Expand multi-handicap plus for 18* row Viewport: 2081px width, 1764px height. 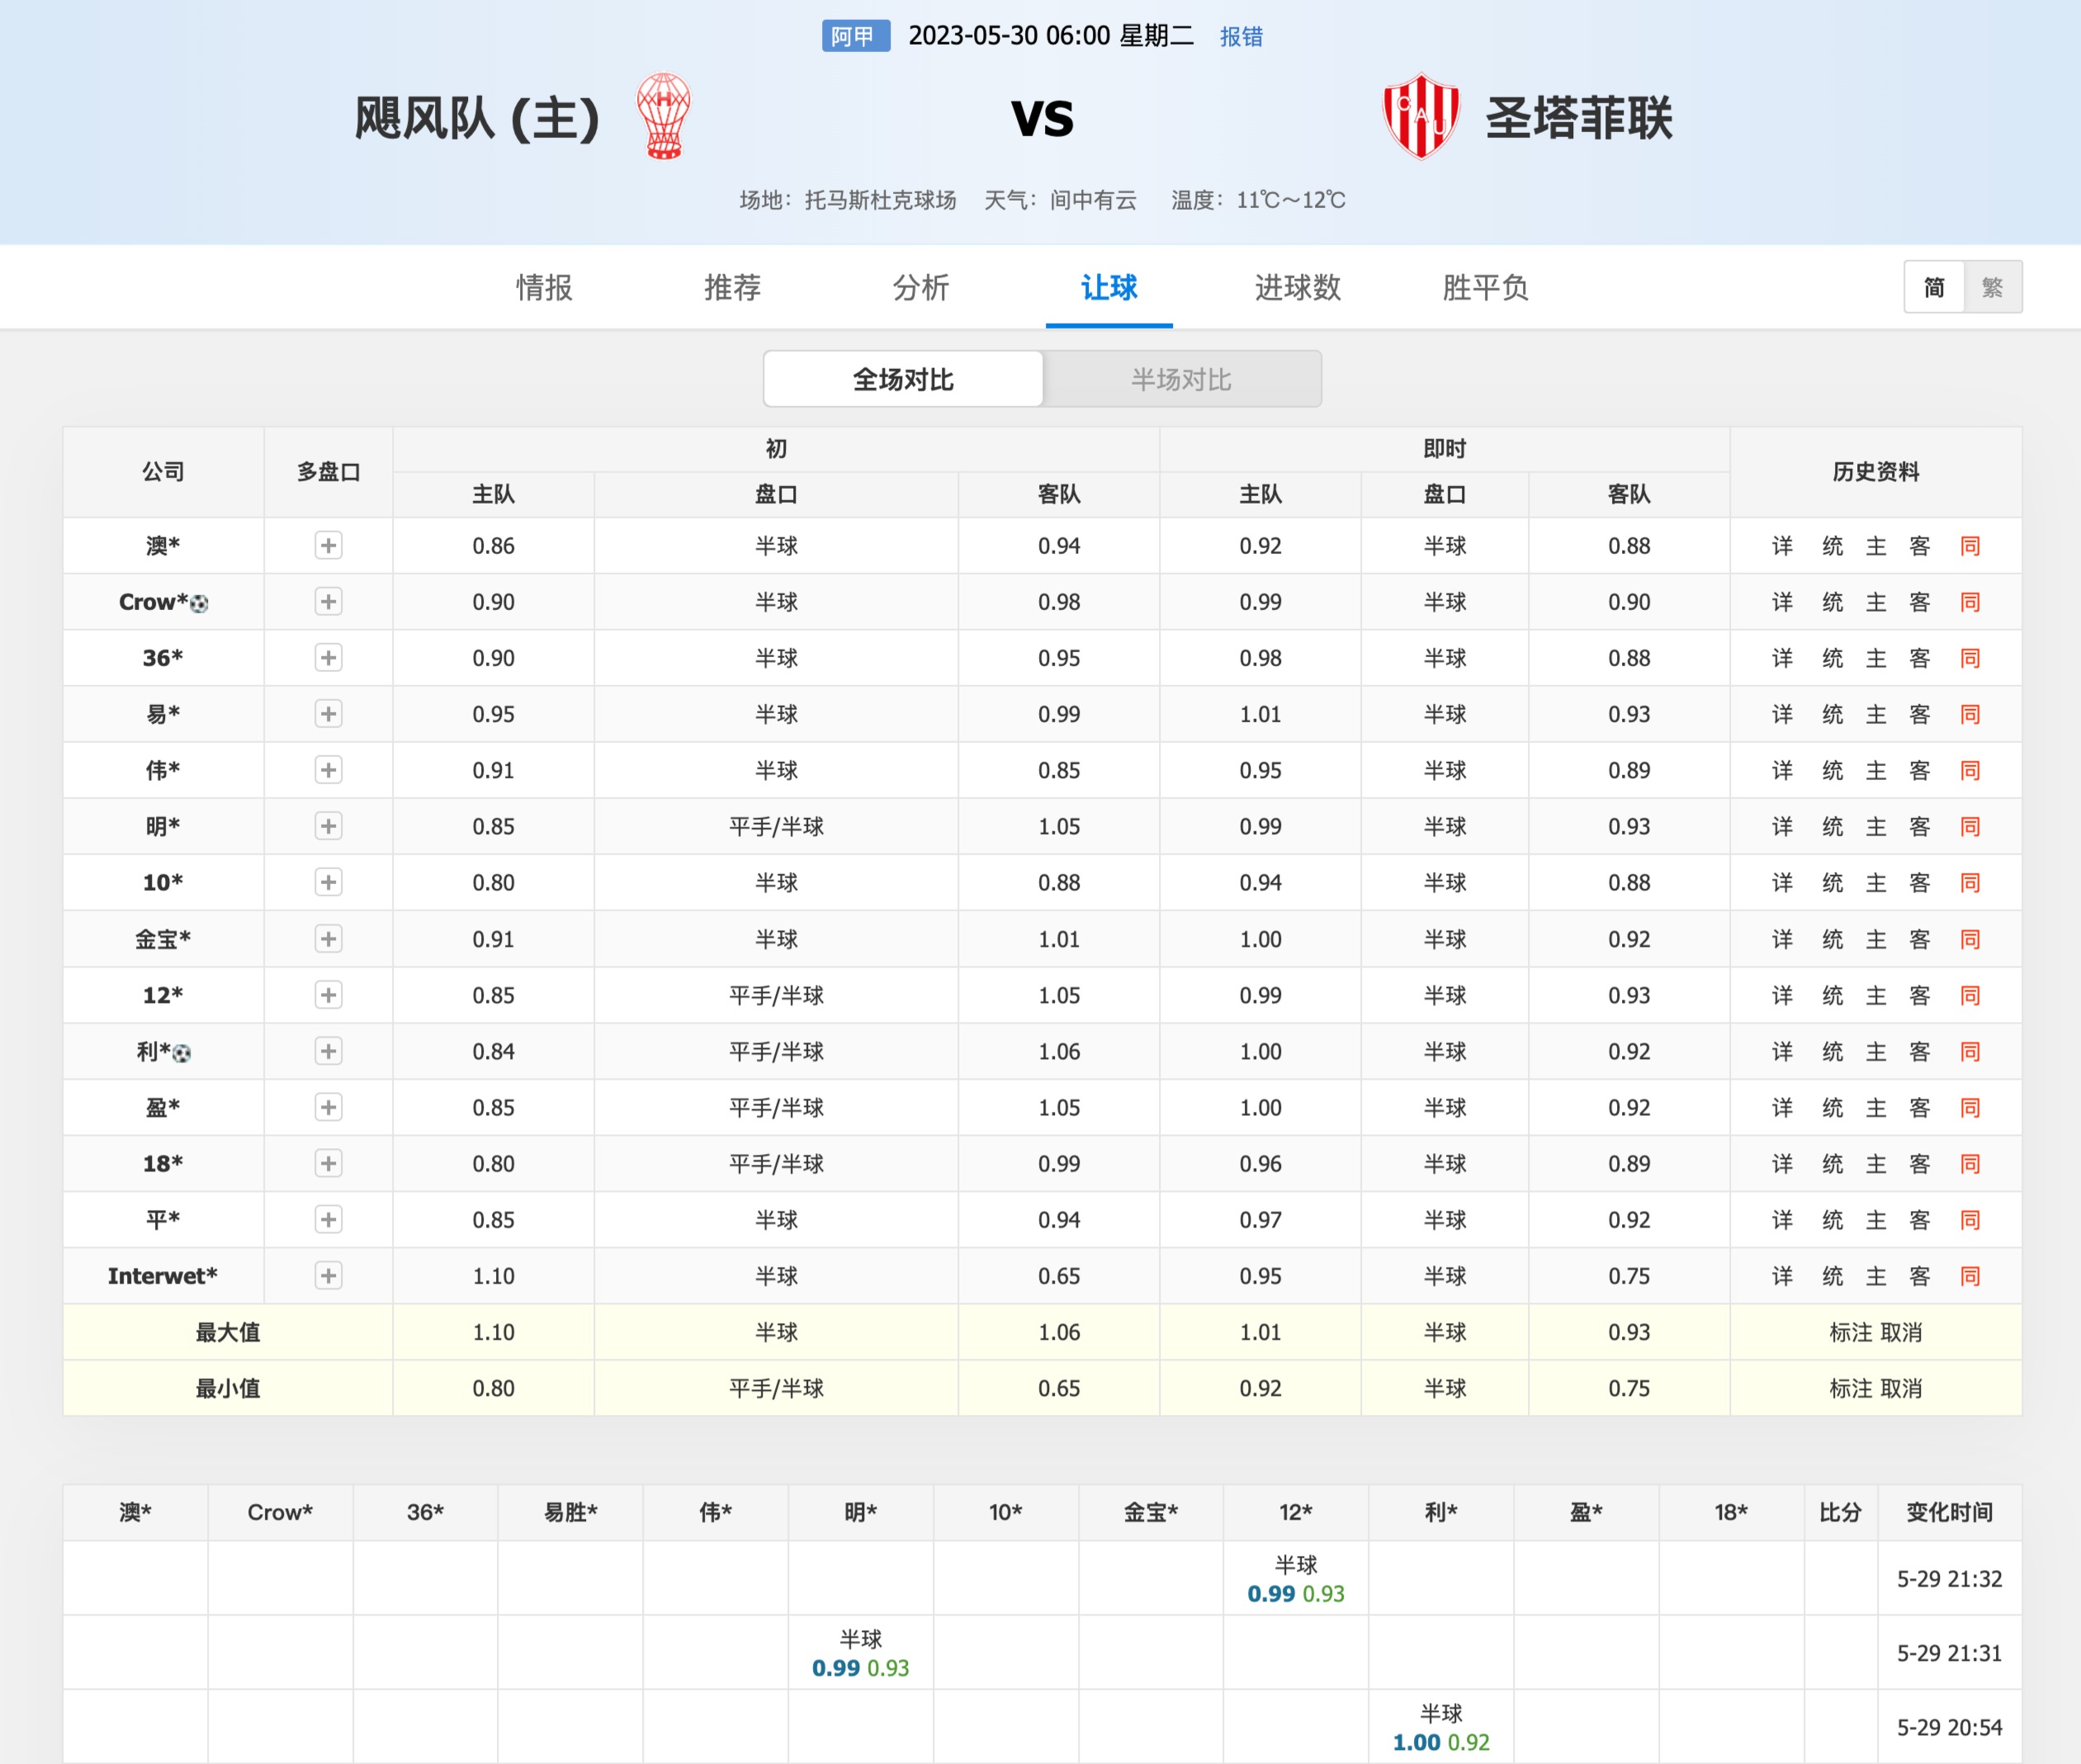coord(328,1163)
